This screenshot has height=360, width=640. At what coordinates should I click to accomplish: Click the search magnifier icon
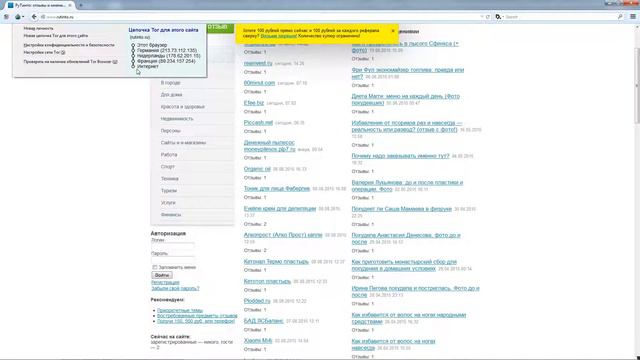(x=620, y=17)
